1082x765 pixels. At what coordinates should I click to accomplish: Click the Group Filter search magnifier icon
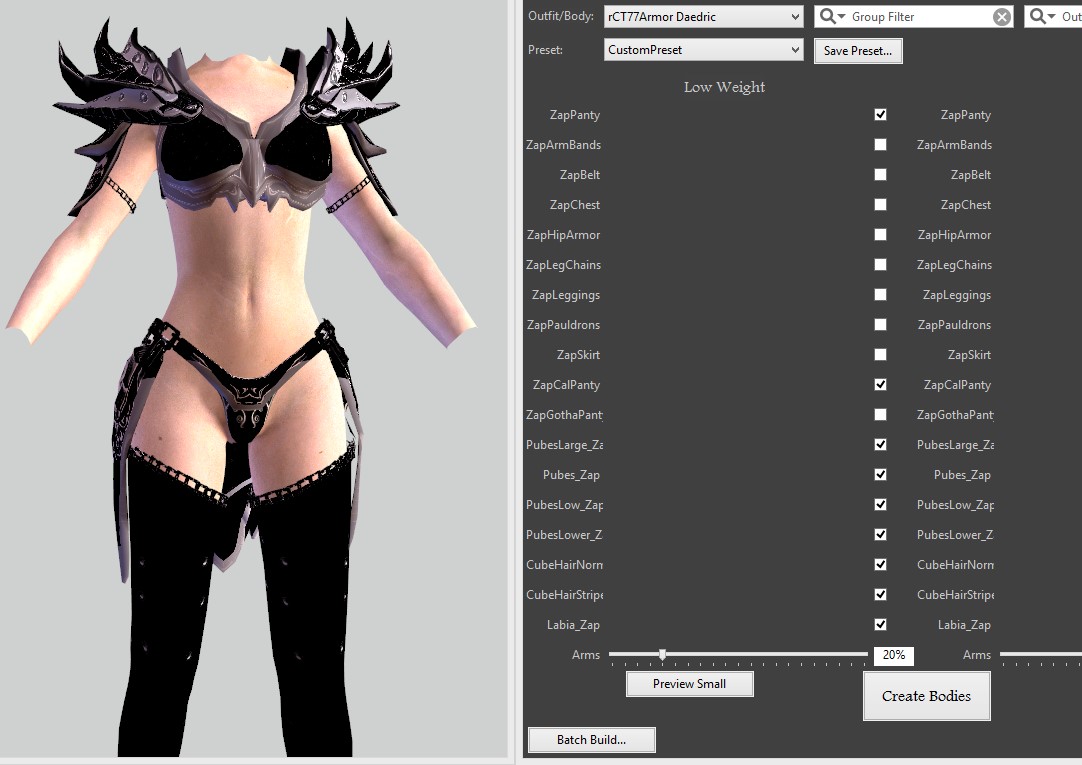coord(832,16)
